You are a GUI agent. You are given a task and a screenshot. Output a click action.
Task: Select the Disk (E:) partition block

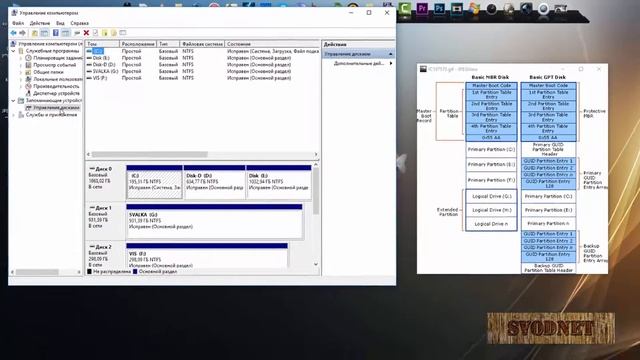pyautogui.click(x=279, y=182)
